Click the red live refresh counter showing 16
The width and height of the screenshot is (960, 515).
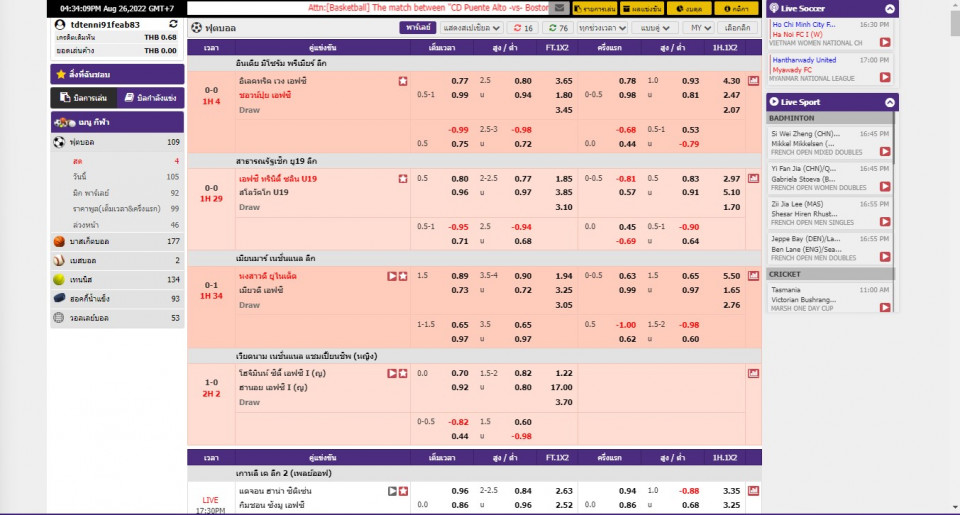point(523,28)
